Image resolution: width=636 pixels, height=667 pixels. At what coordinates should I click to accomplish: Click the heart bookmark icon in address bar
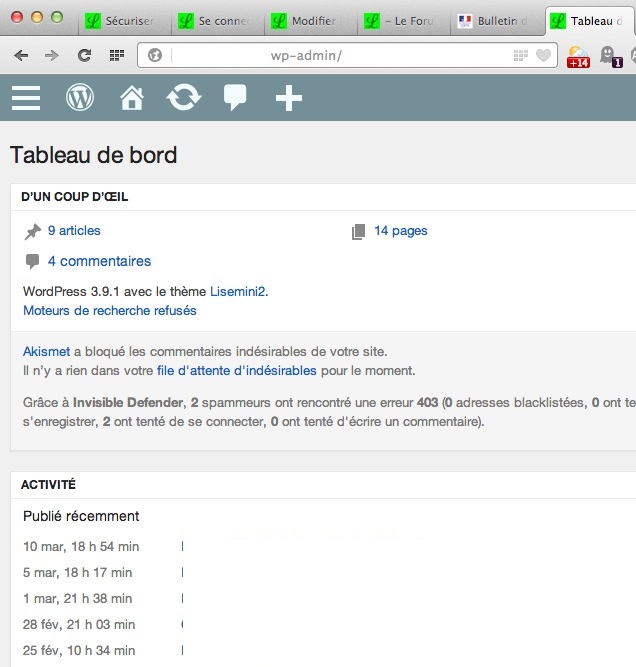(x=543, y=56)
